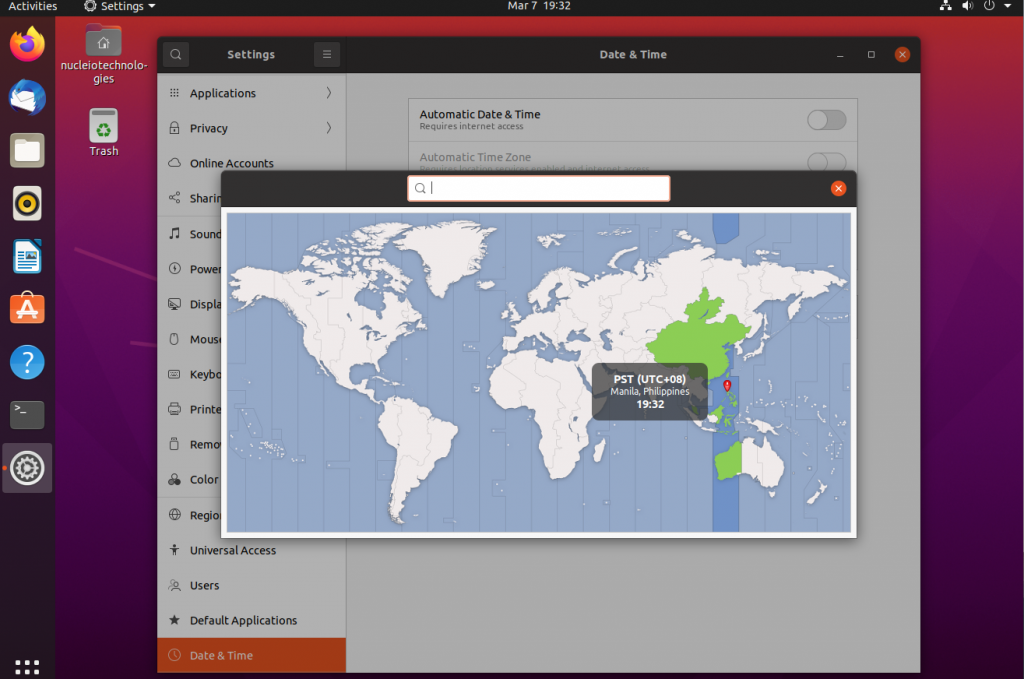Click the Universal Access person icon
Screen dimensions: 1024x679
tap(174, 550)
